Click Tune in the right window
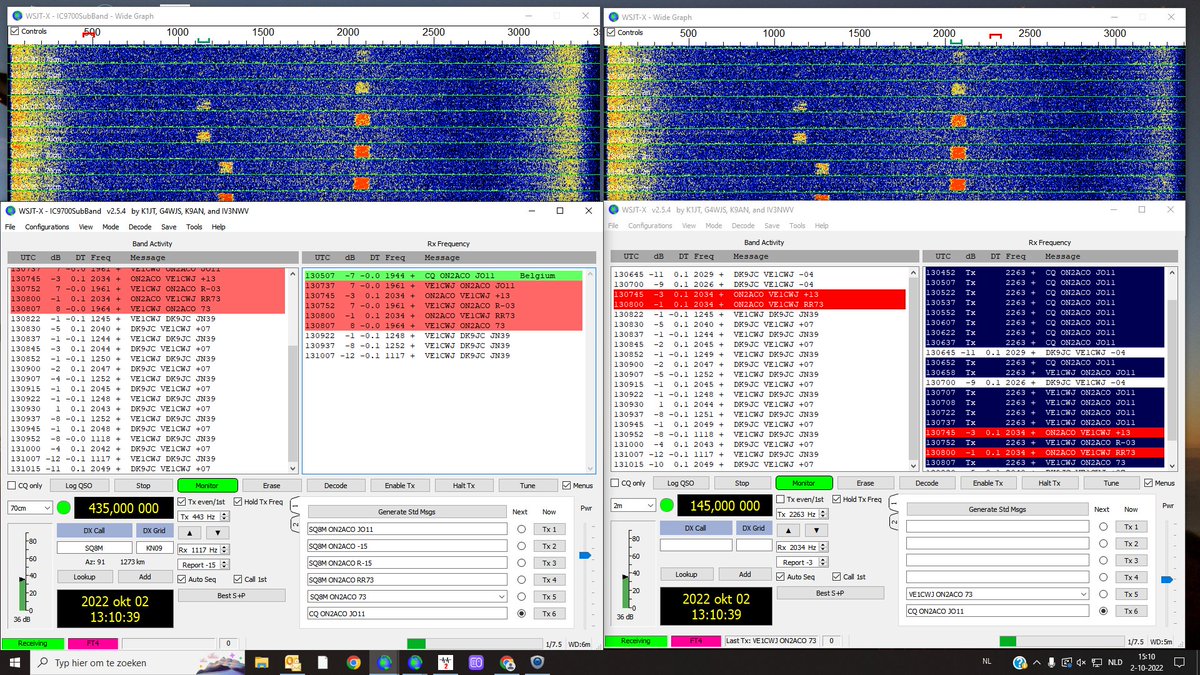 point(1110,482)
